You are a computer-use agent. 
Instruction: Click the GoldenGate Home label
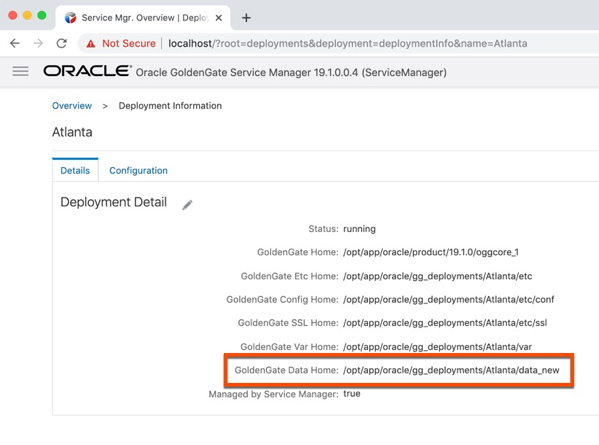click(x=298, y=252)
